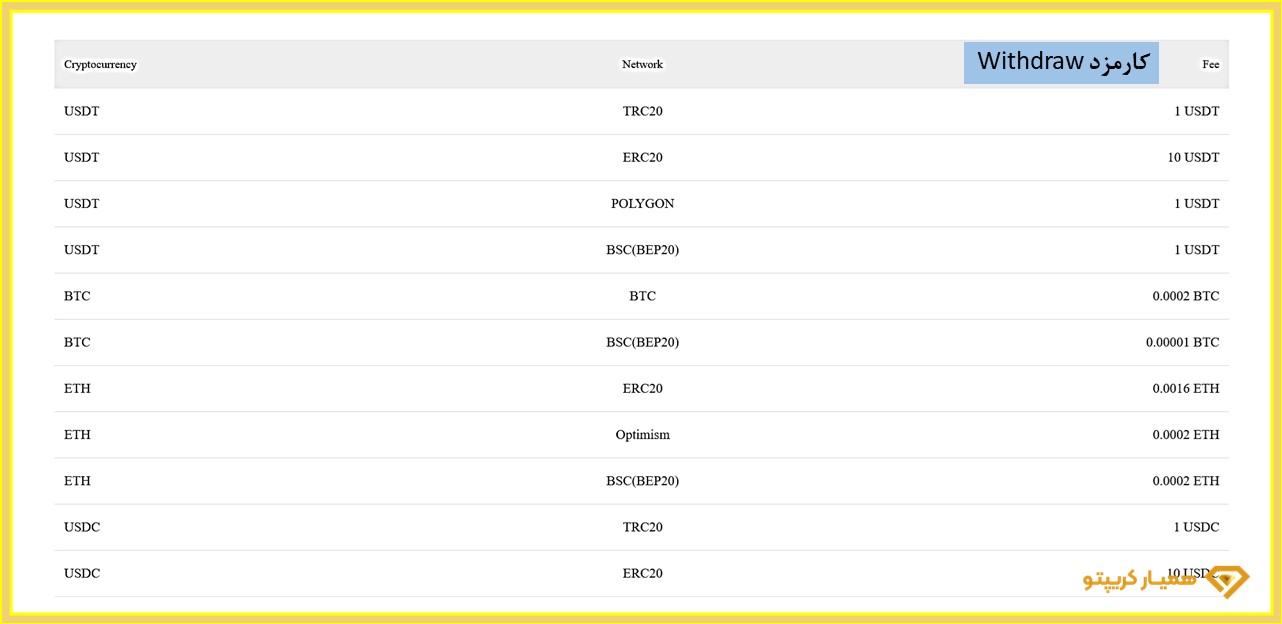Click the first USDC cryptocurrency cell
The width and height of the screenshot is (1282, 624).
pos(82,527)
